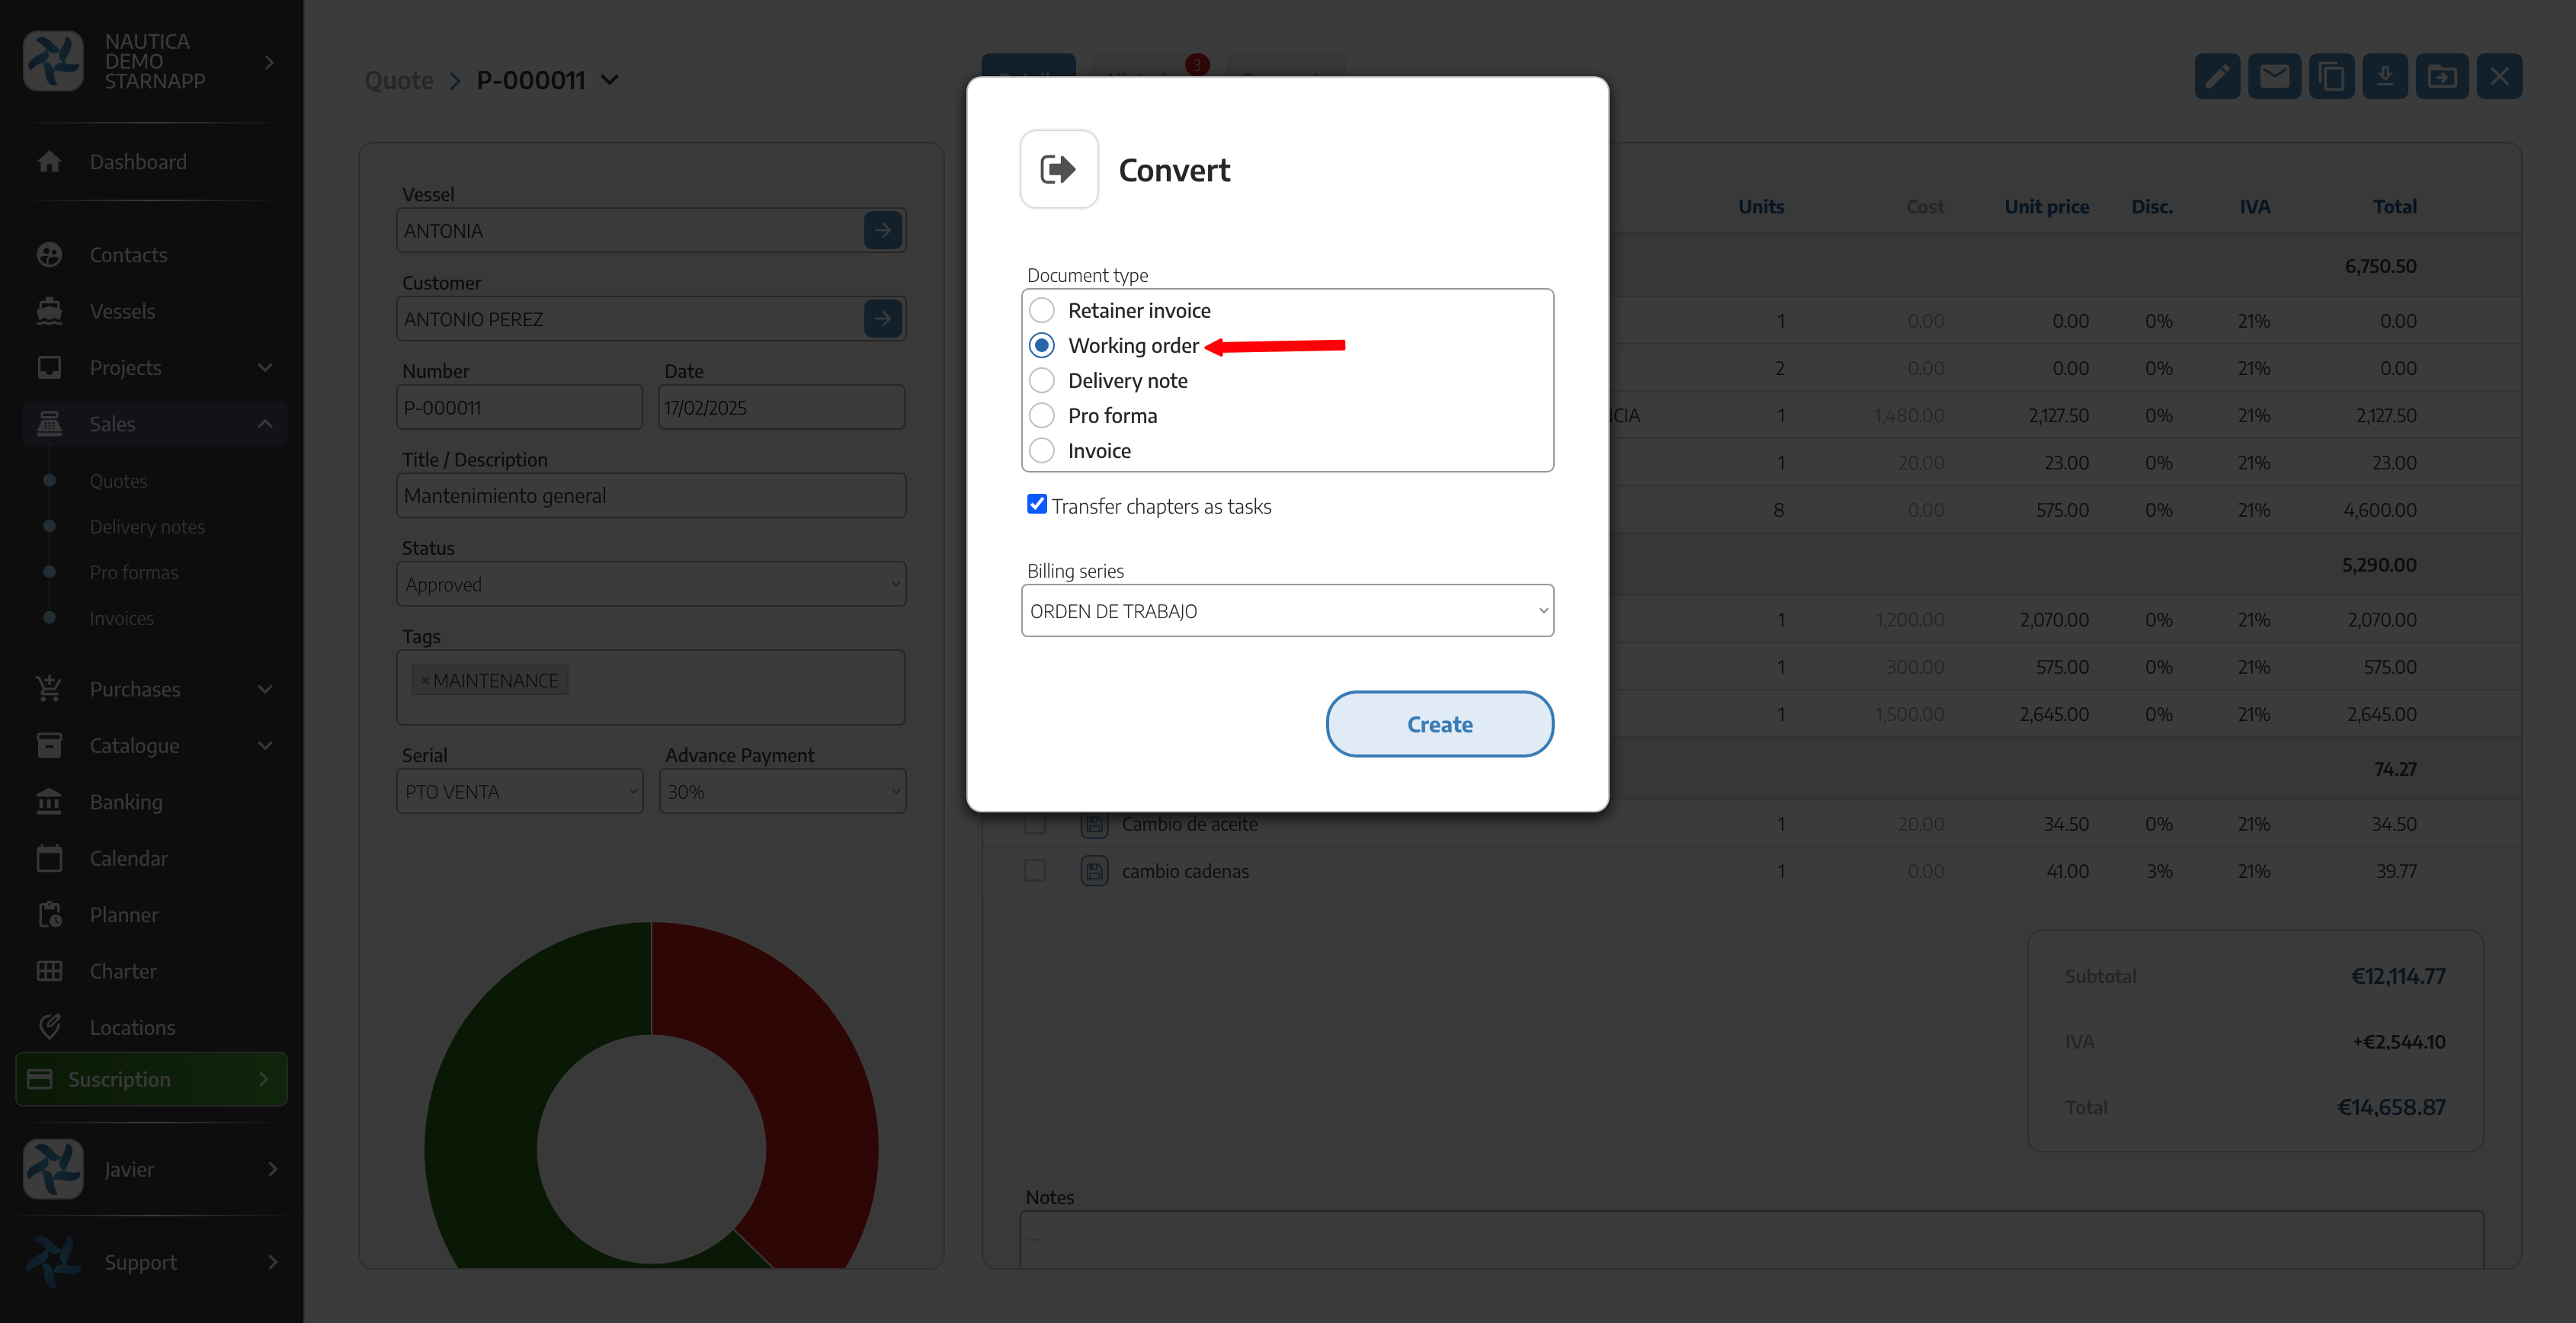Image resolution: width=2576 pixels, height=1323 pixels.
Task: Open the Advance Payment 30% dropdown
Action: pos(783,791)
